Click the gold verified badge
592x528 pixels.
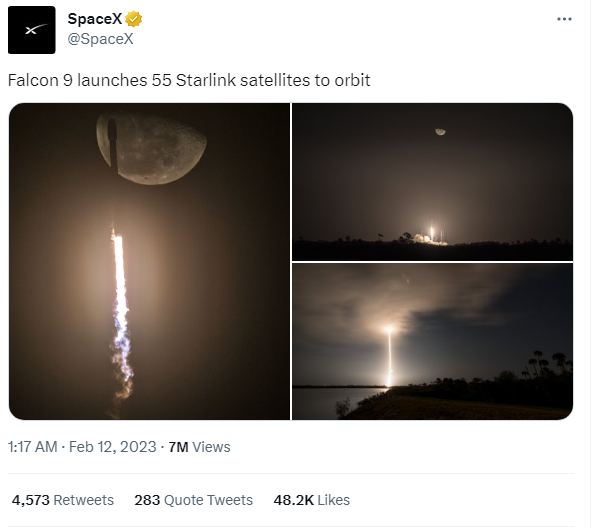point(133,19)
